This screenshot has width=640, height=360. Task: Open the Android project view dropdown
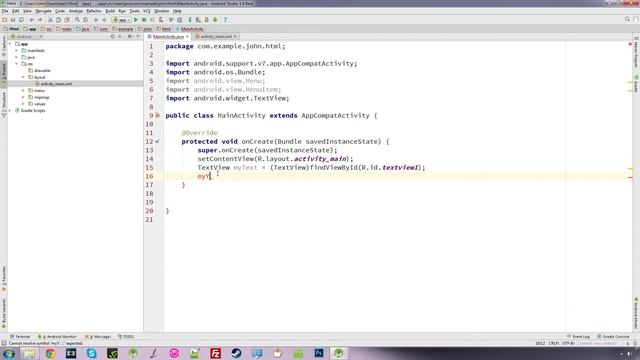pos(26,36)
